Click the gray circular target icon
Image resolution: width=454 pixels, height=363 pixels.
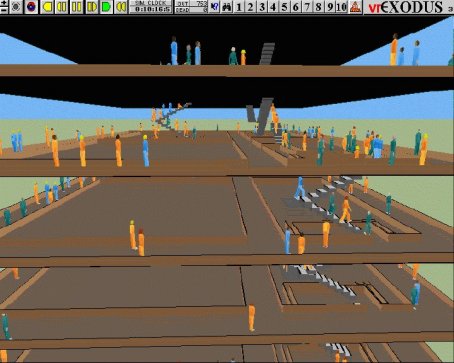[x=16, y=7]
